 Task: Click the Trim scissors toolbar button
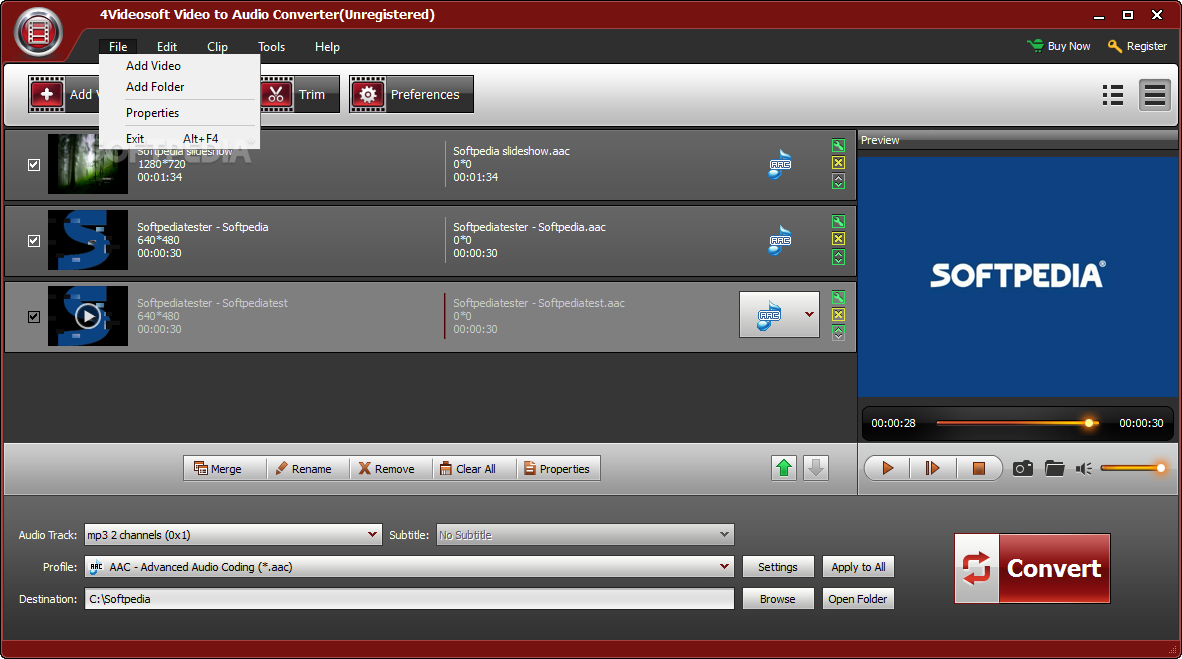point(299,94)
